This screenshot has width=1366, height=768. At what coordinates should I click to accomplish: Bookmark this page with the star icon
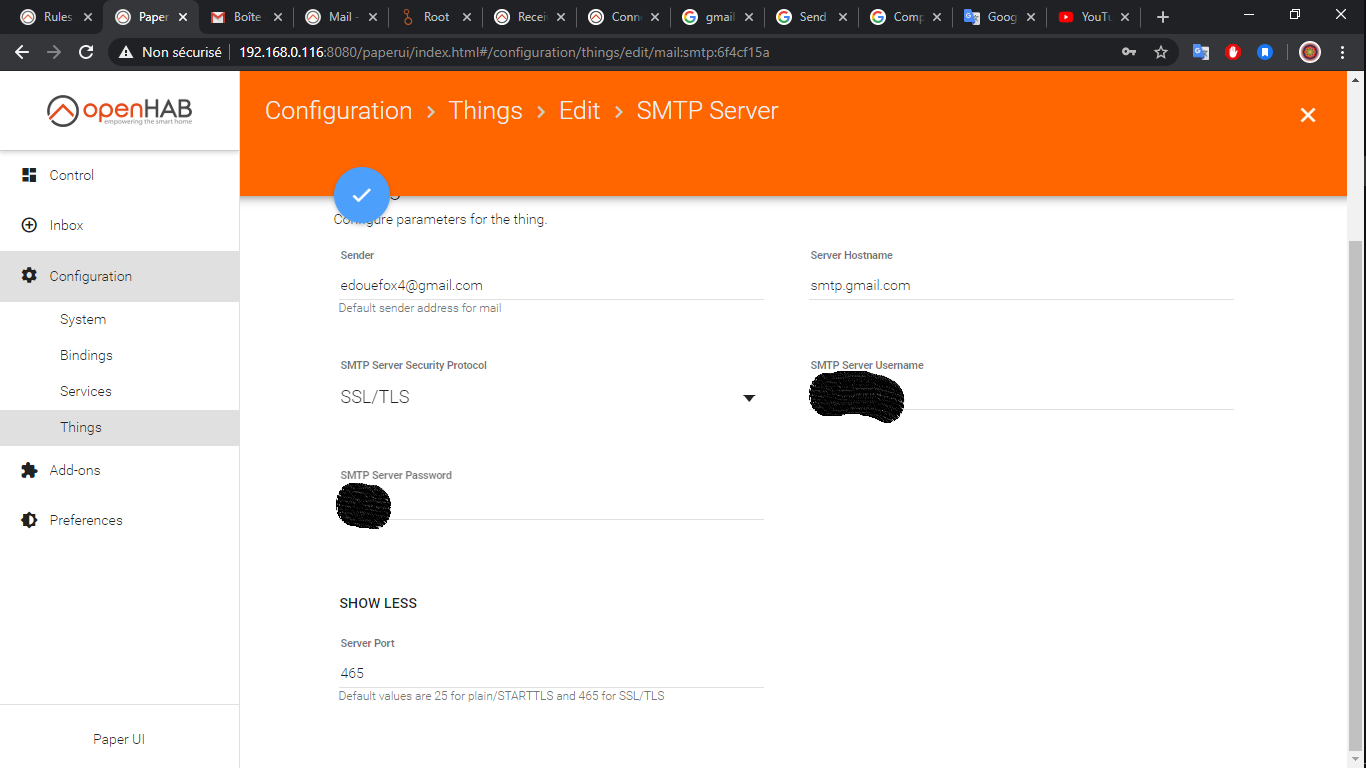(x=1161, y=52)
